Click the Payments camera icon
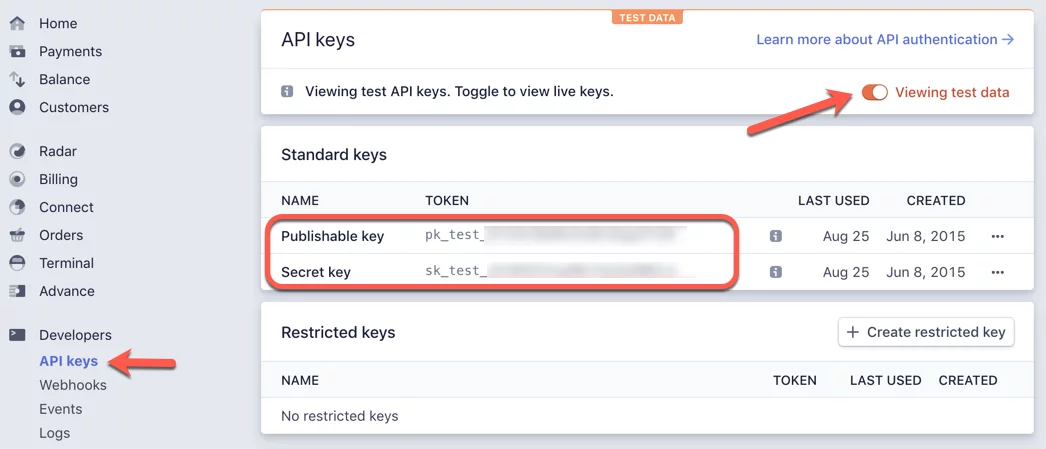This screenshot has height=449, width=1046. click(x=17, y=51)
